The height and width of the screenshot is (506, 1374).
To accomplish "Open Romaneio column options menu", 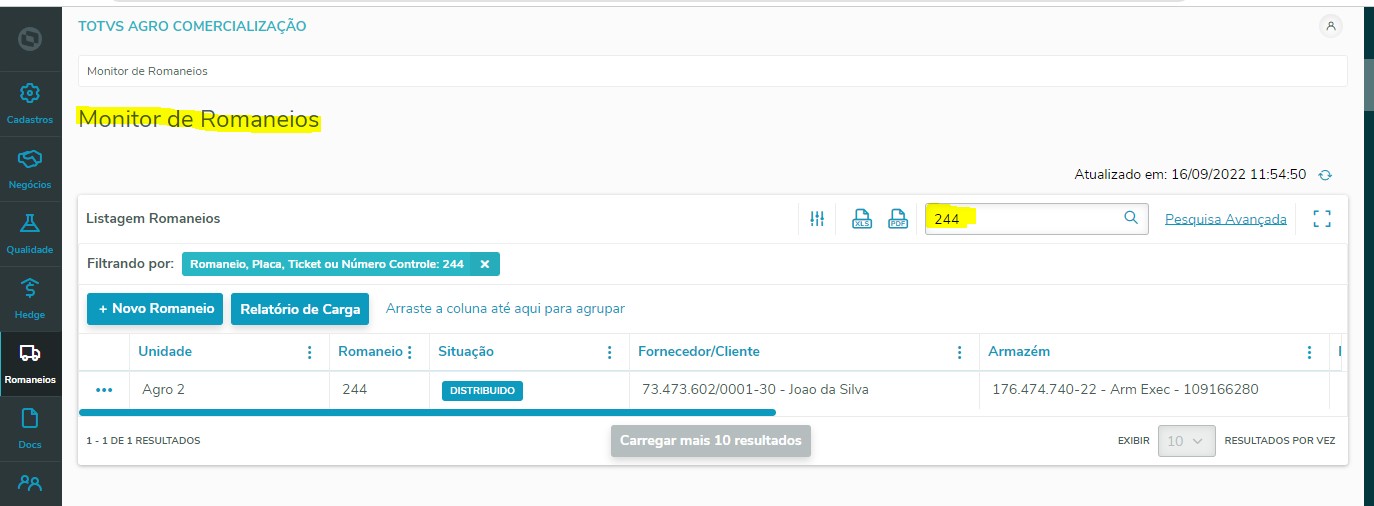I will coord(410,352).
